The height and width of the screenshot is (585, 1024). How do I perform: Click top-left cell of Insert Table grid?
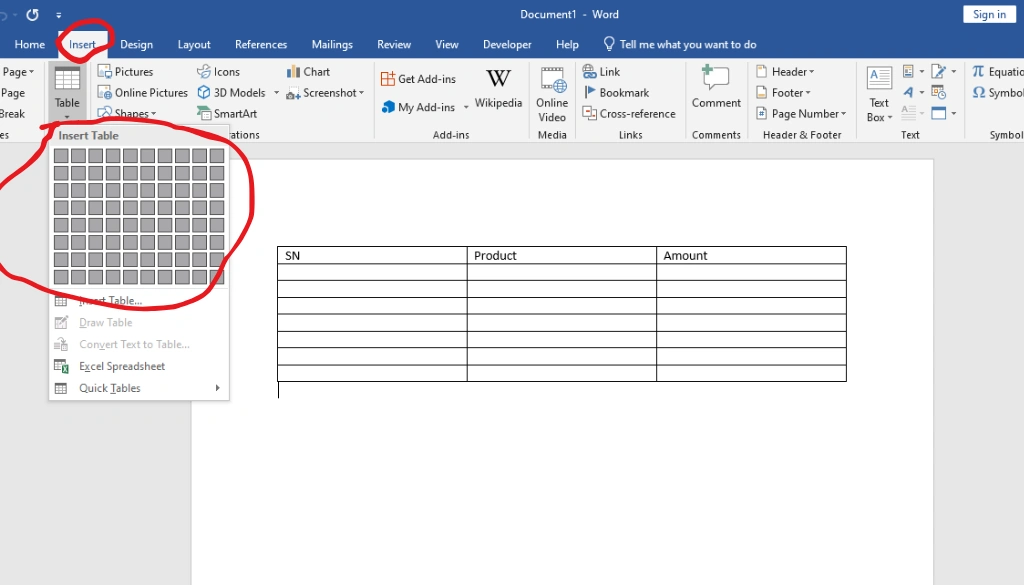point(61,155)
